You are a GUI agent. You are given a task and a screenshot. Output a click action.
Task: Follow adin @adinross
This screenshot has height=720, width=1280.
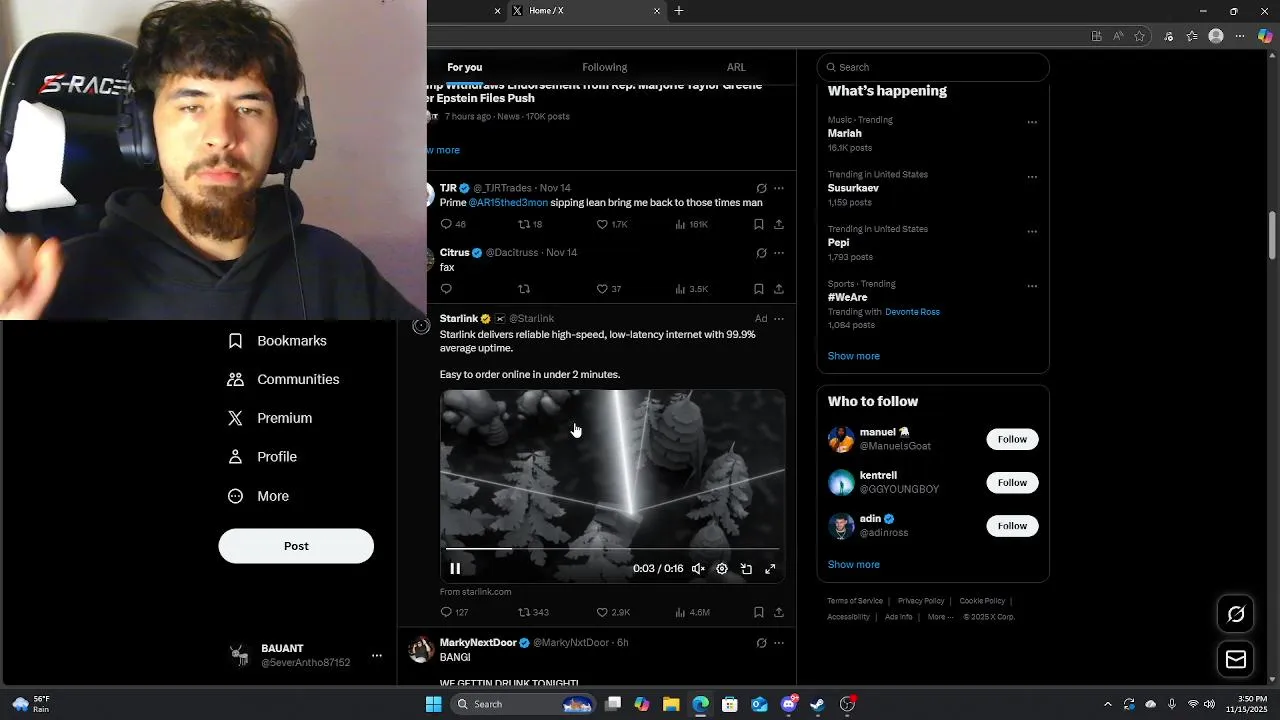click(x=1012, y=526)
